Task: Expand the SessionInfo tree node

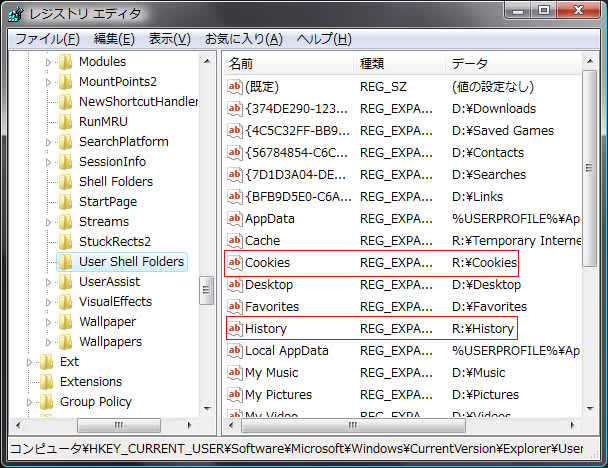Action: [47, 162]
